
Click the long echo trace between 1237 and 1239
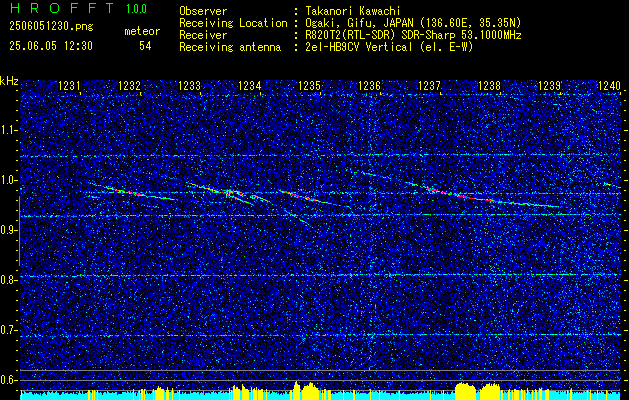click(x=481, y=195)
